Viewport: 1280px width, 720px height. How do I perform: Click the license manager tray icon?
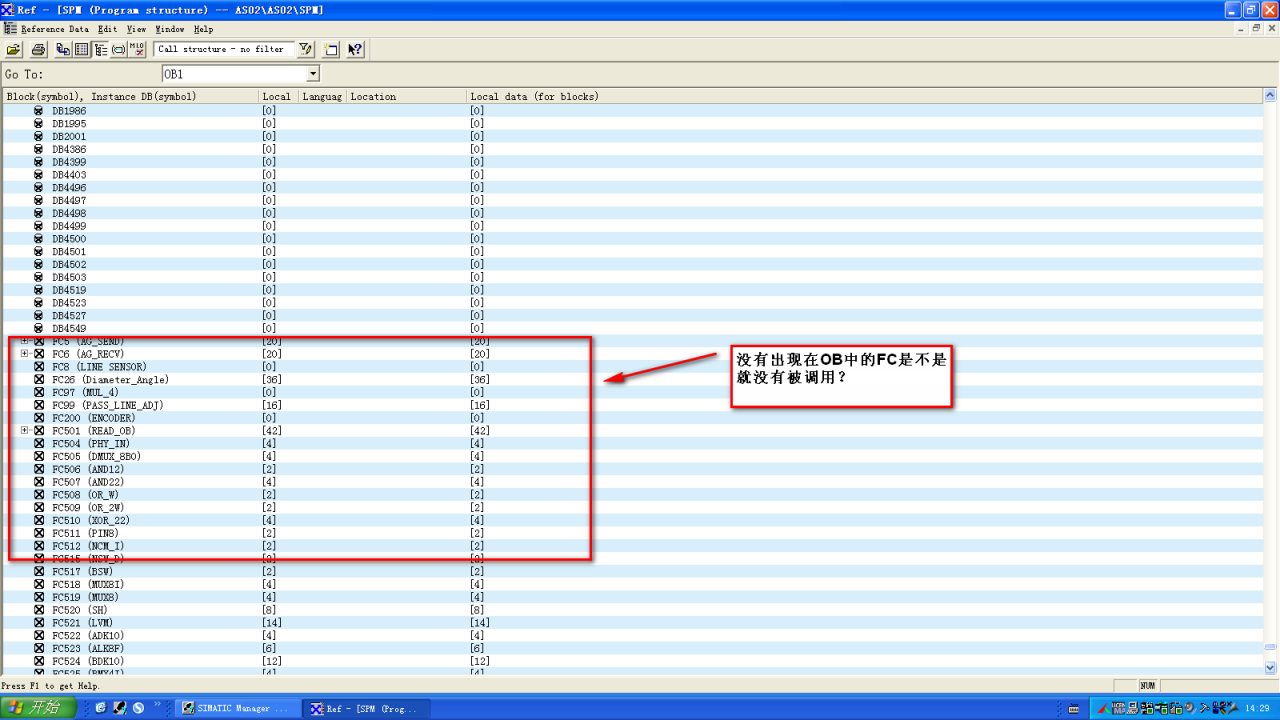1118,708
